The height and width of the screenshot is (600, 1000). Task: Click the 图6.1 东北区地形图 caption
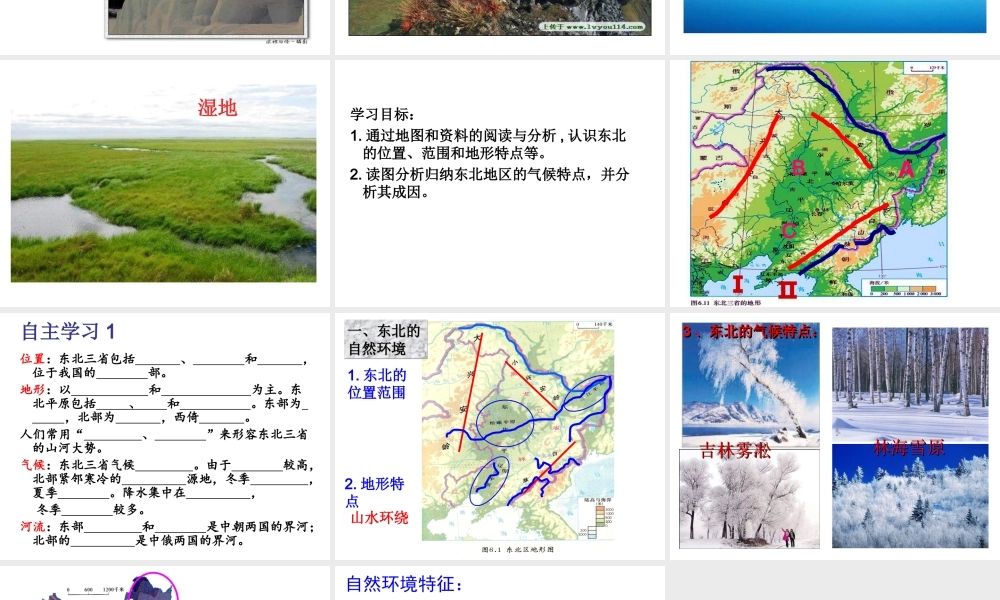(517, 550)
